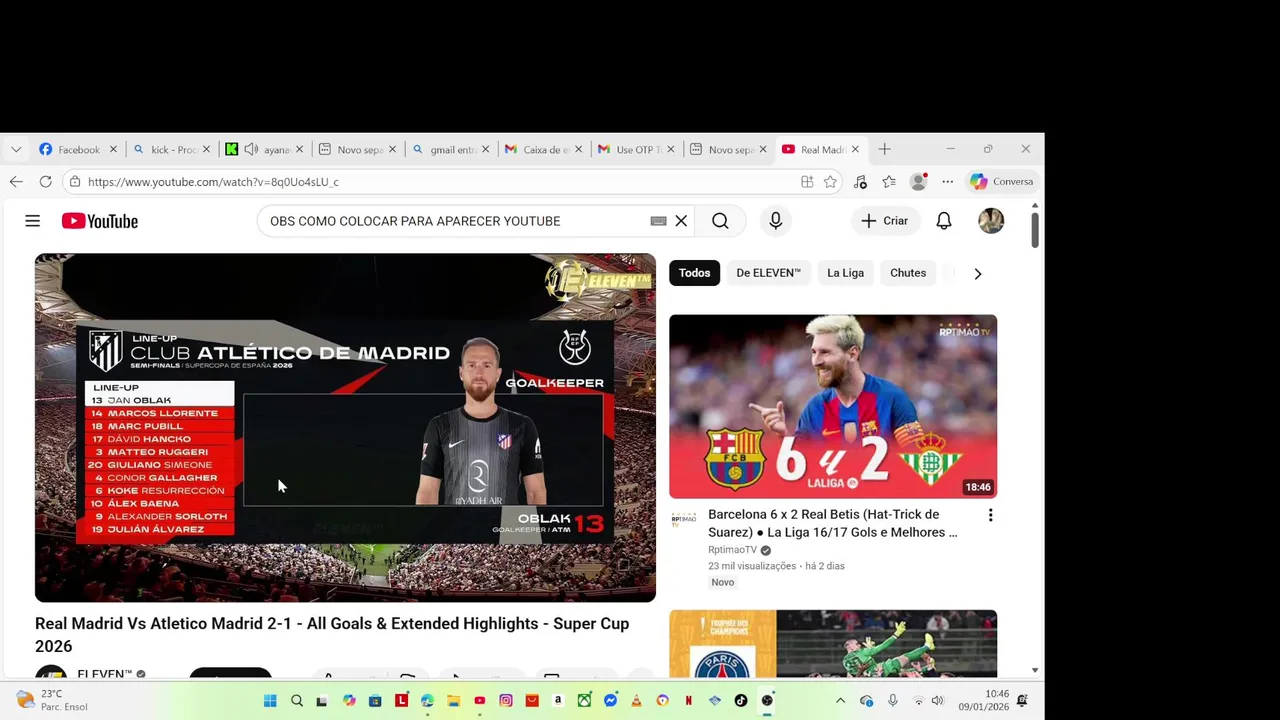Open the Edge favorites list icon

[x=889, y=182]
